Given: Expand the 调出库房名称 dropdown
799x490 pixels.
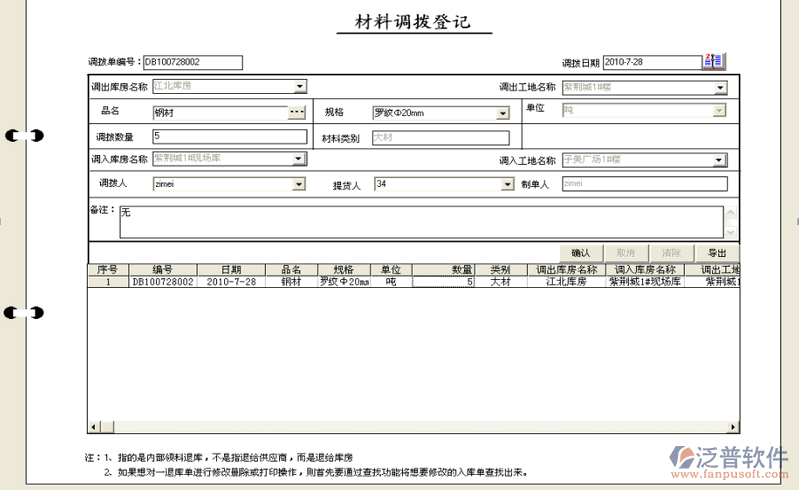Looking at the screenshot, I should 300,87.
